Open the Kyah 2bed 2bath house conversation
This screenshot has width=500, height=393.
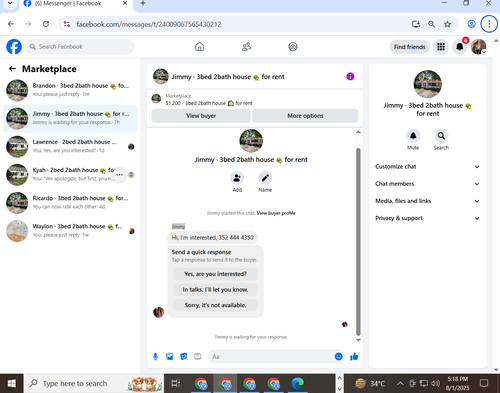pos(70,175)
